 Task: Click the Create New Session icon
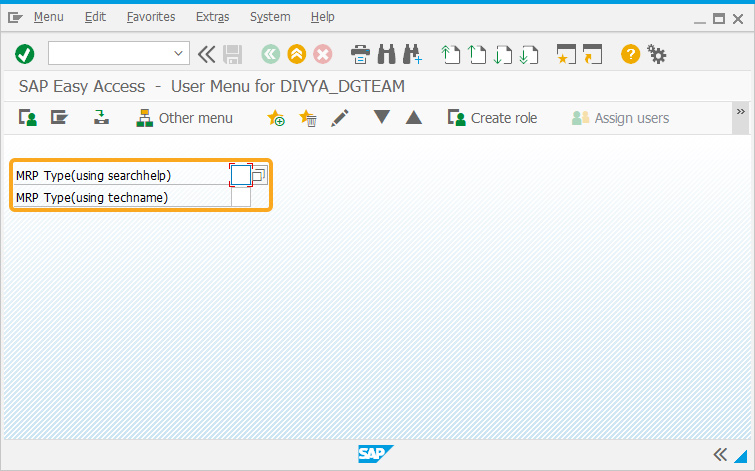(x=566, y=54)
